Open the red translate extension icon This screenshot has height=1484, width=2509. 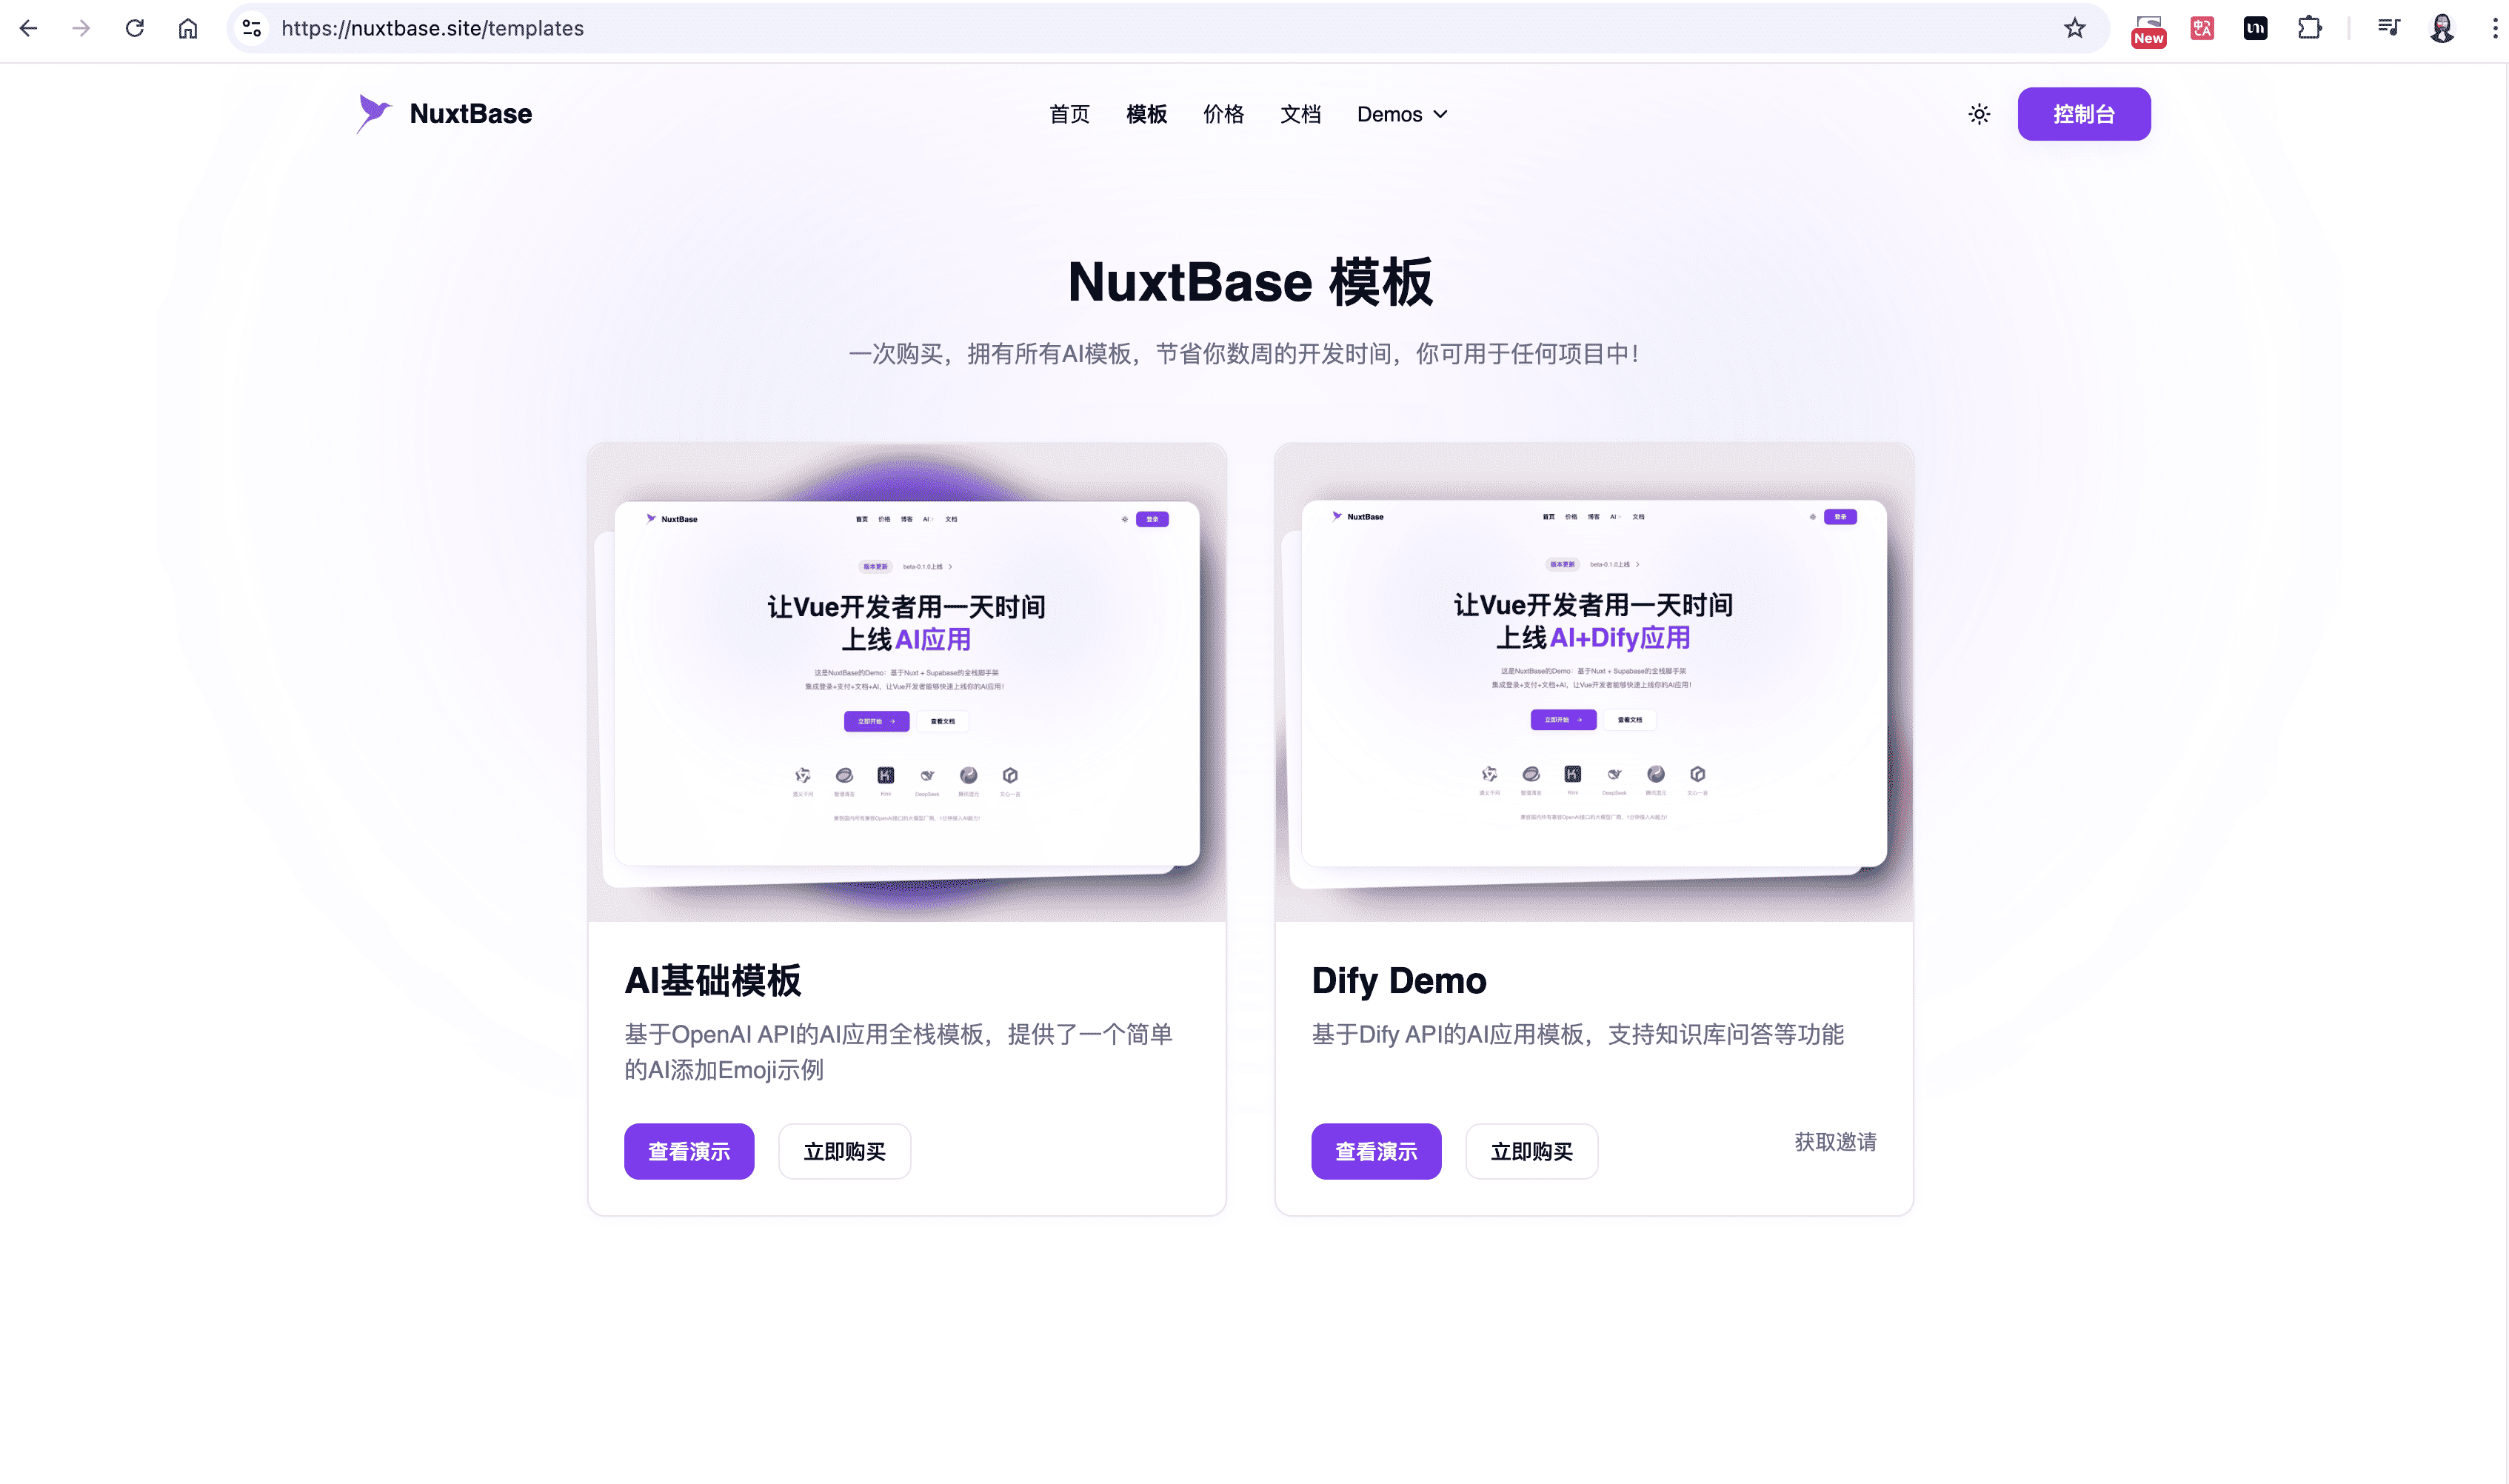(x=2202, y=28)
